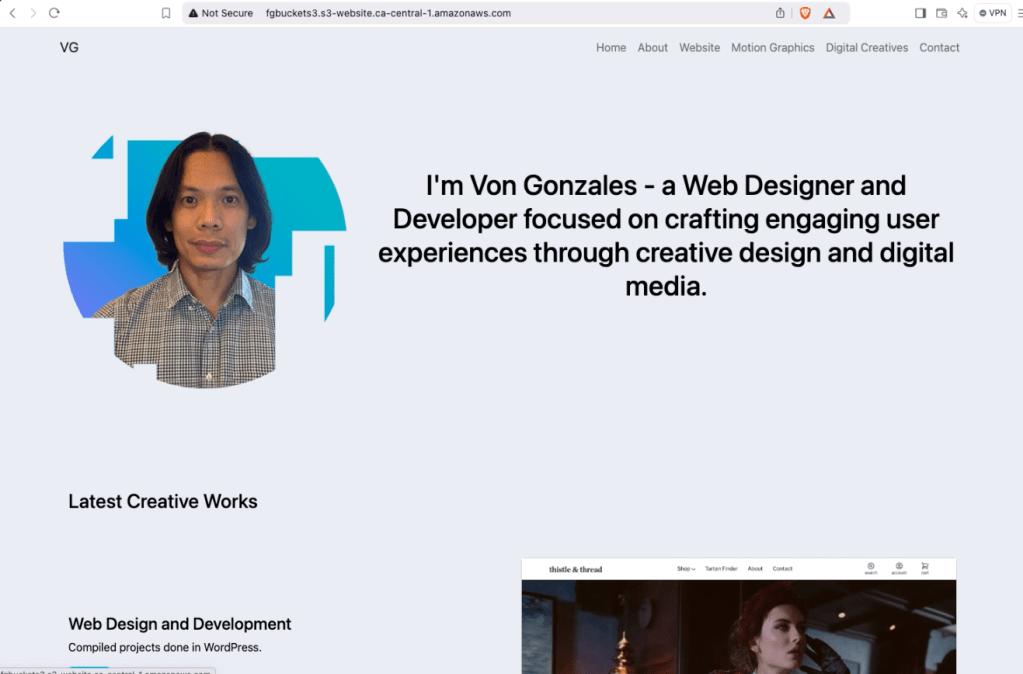Open the Leo AI assistant icon
Screen dimensions: 1023x674
(x=962, y=13)
